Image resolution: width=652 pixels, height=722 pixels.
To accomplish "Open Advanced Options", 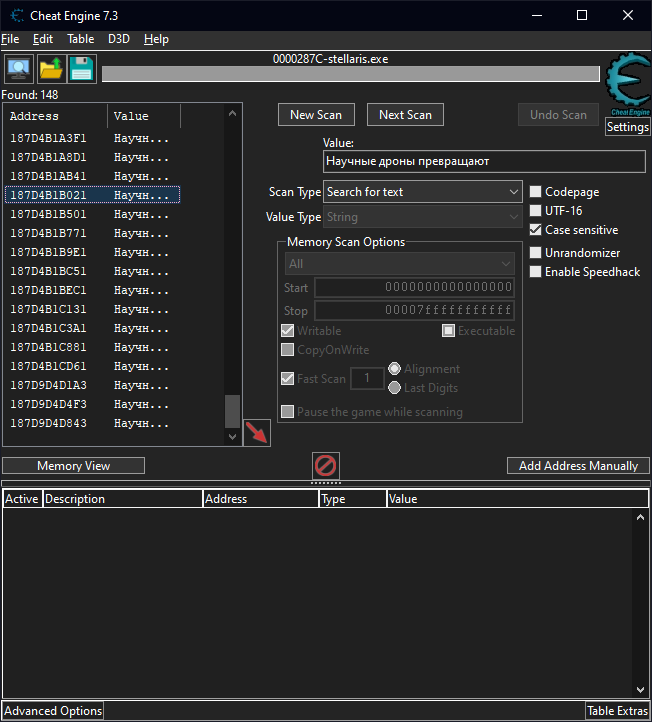I will (x=53, y=711).
